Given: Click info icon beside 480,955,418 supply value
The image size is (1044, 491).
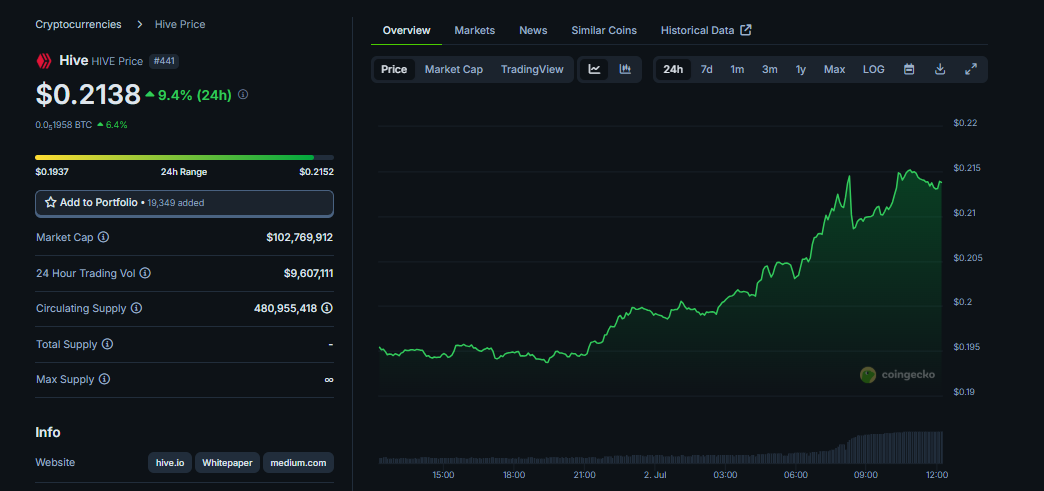Looking at the screenshot, I should pyautogui.click(x=327, y=308).
